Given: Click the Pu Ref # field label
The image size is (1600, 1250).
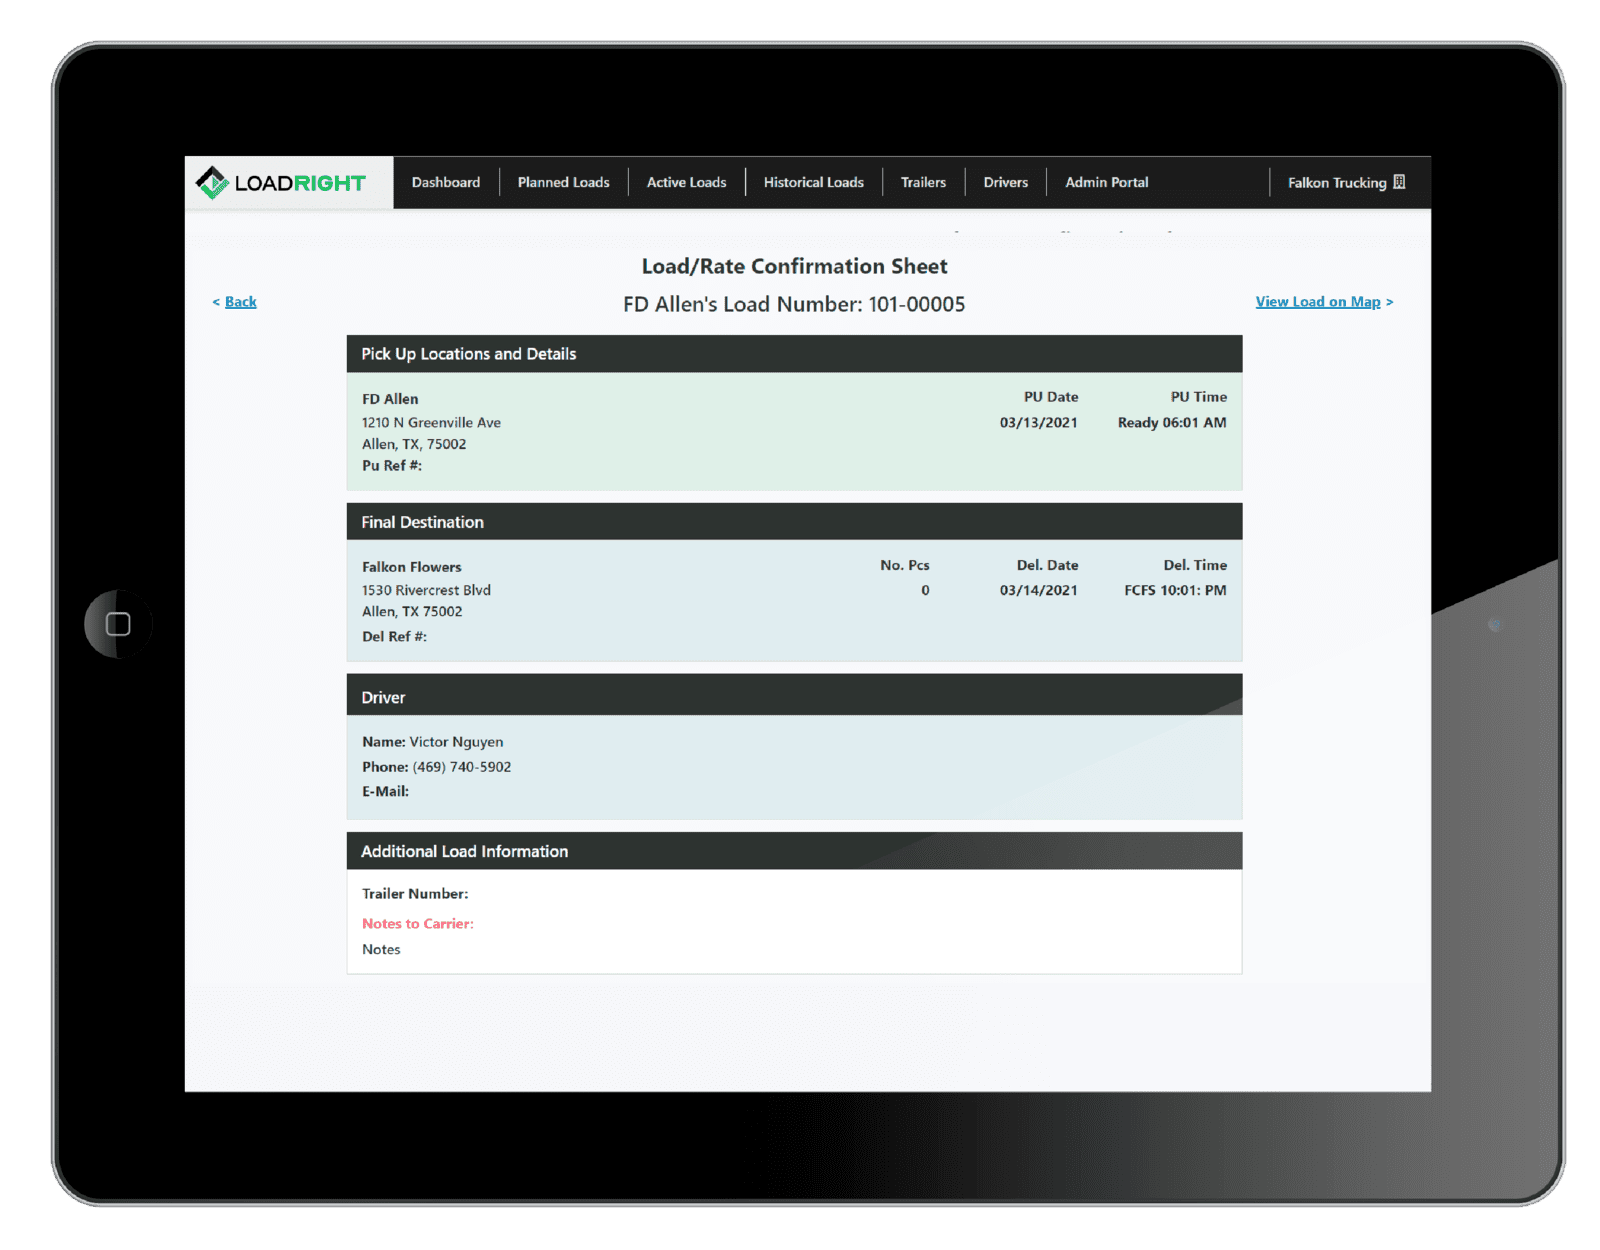Looking at the screenshot, I should point(391,466).
